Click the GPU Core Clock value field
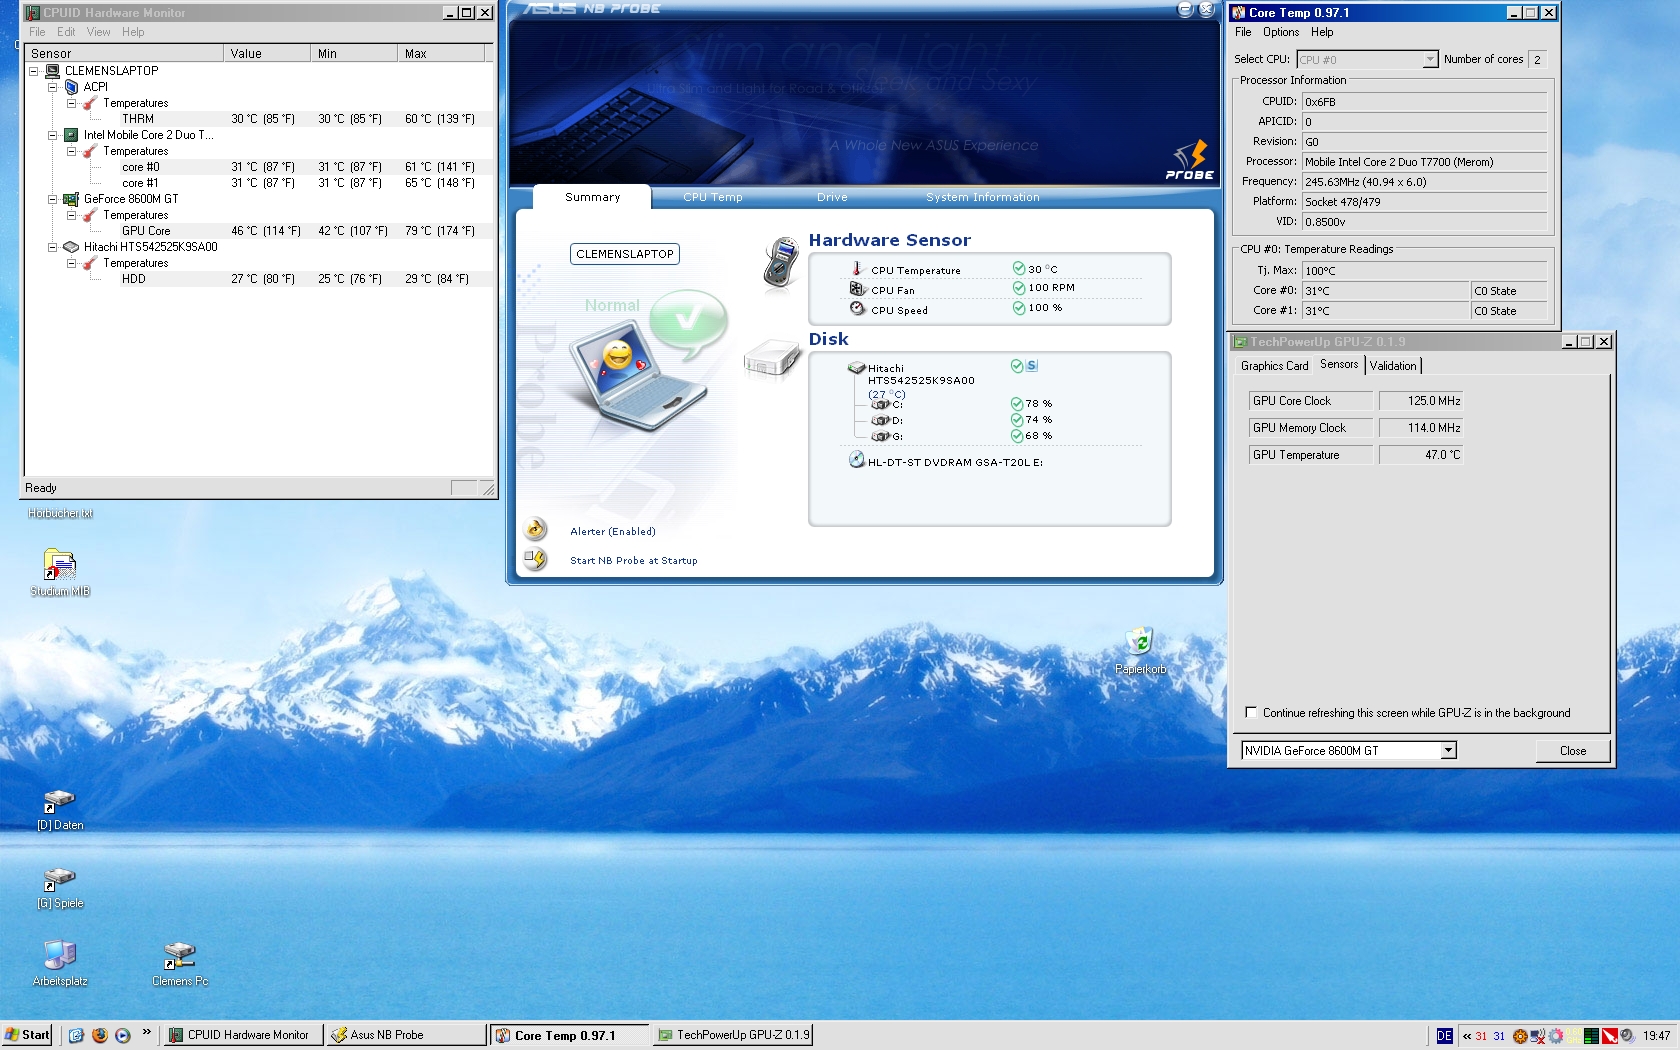Image resolution: width=1680 pixels, height=1050 pixels. [1421, 400]
